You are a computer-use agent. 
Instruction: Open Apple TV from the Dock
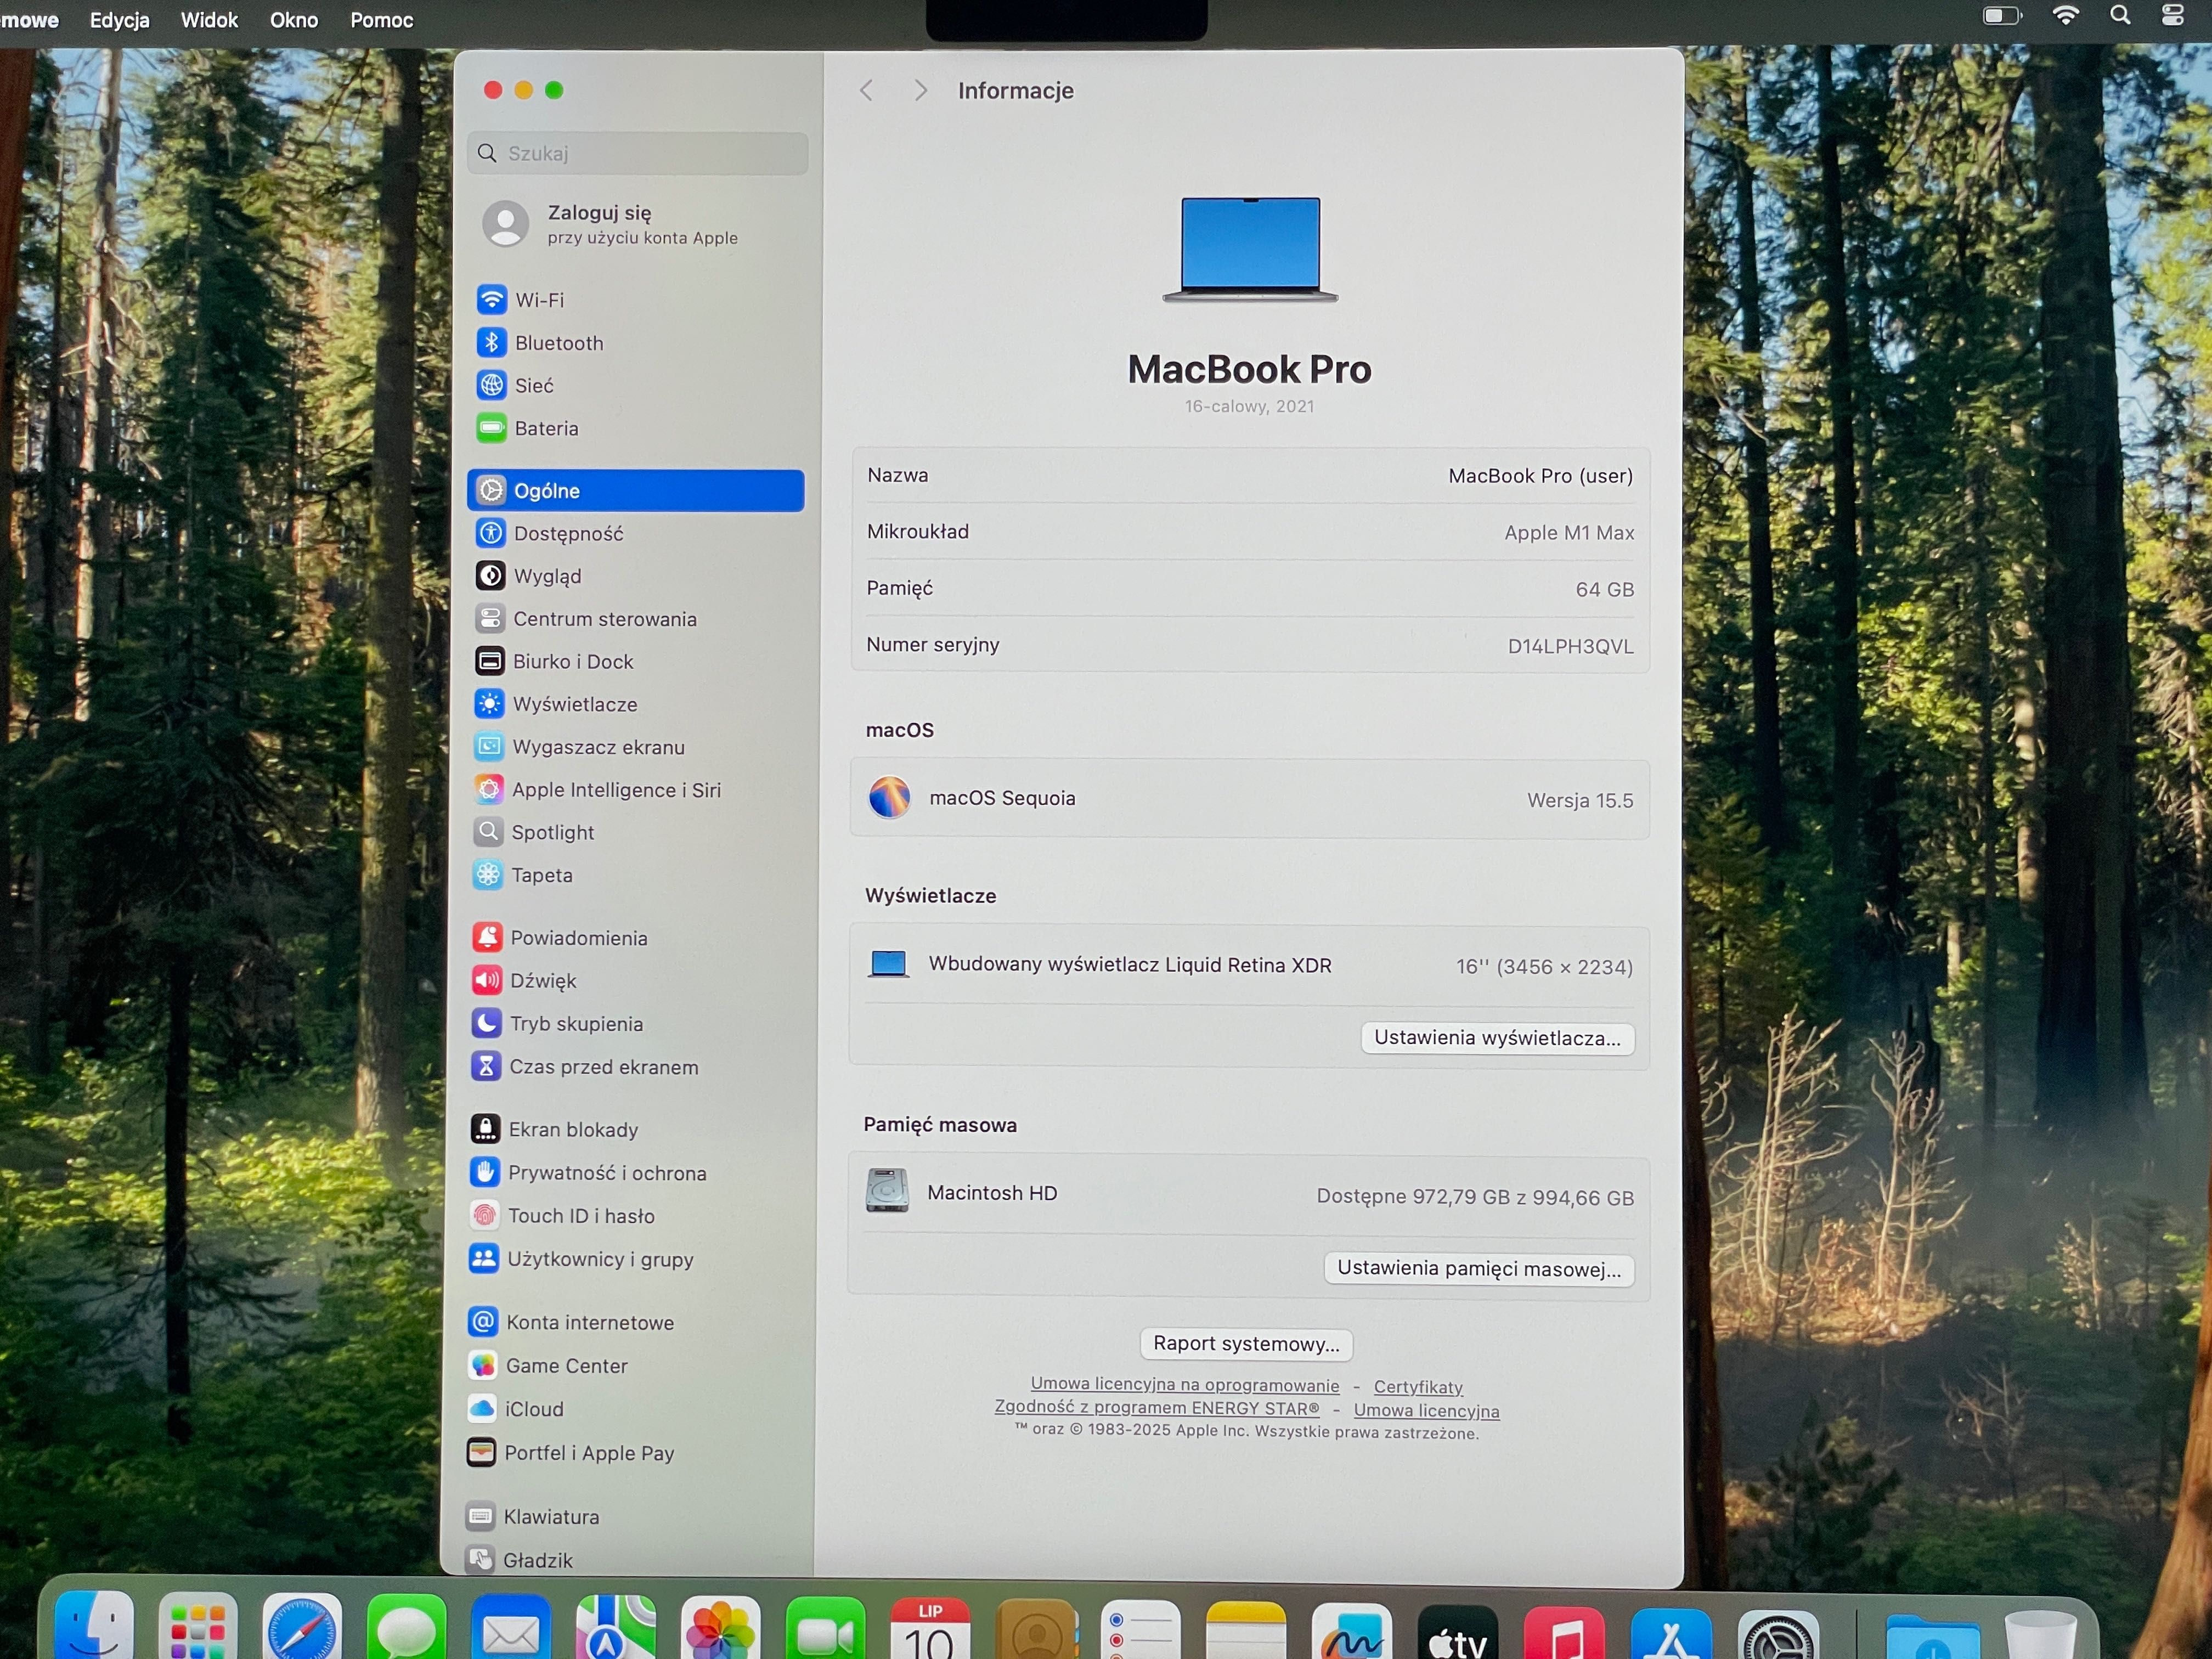point(1458,1632)
